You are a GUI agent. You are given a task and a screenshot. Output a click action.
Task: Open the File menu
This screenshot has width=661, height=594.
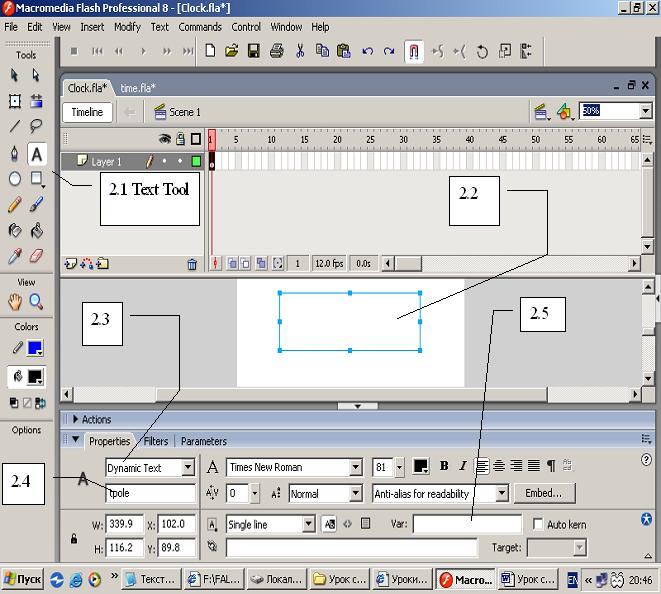pyautogui.click(x=11, y=27)
